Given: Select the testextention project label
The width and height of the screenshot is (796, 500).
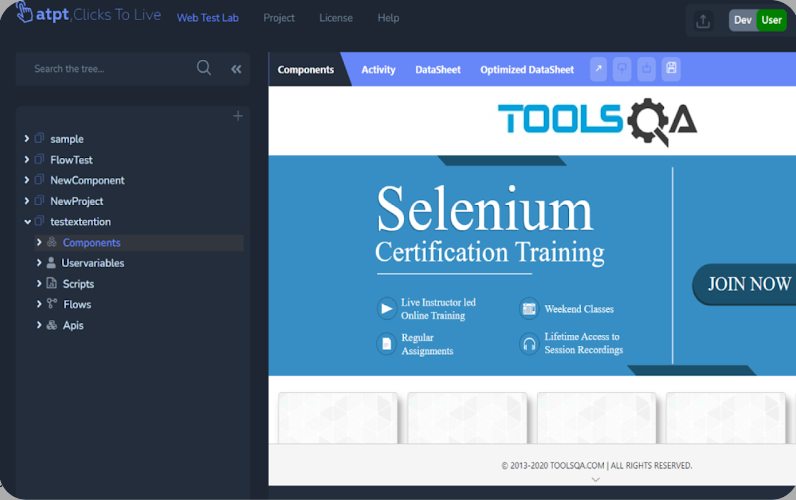Looking at the screenshot, I should coord(80,222).
